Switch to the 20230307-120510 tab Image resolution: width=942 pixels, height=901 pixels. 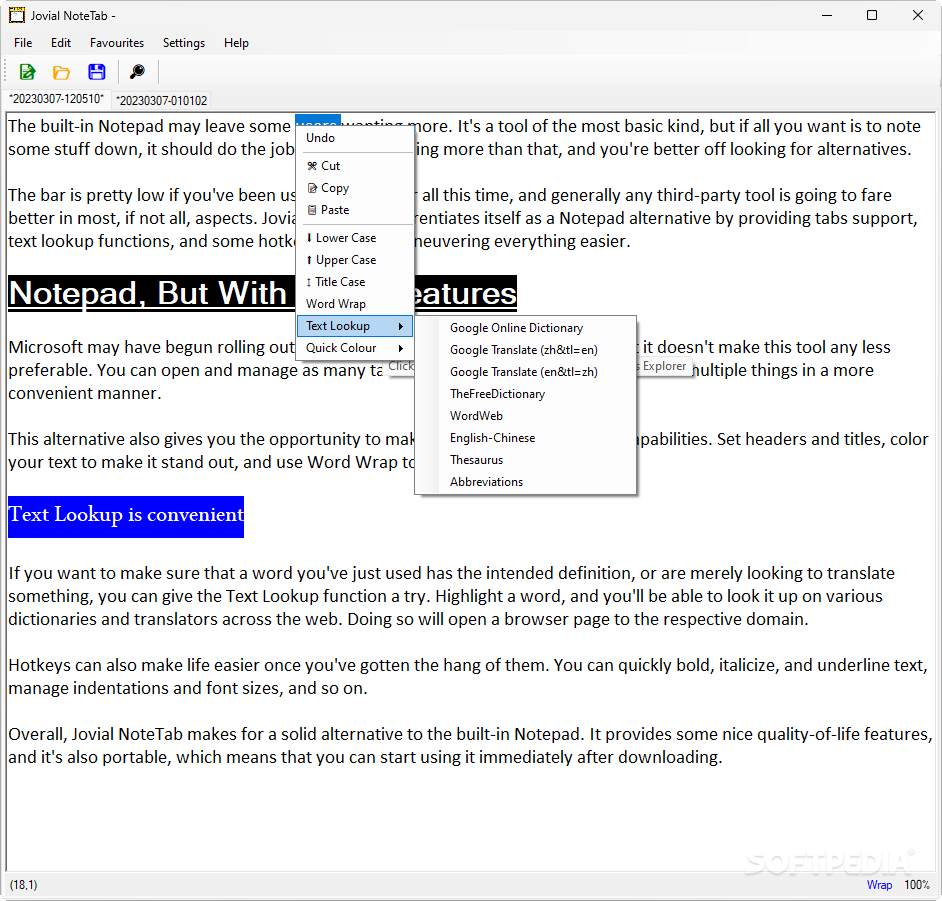pyautogui.click(x=56, y=99)
